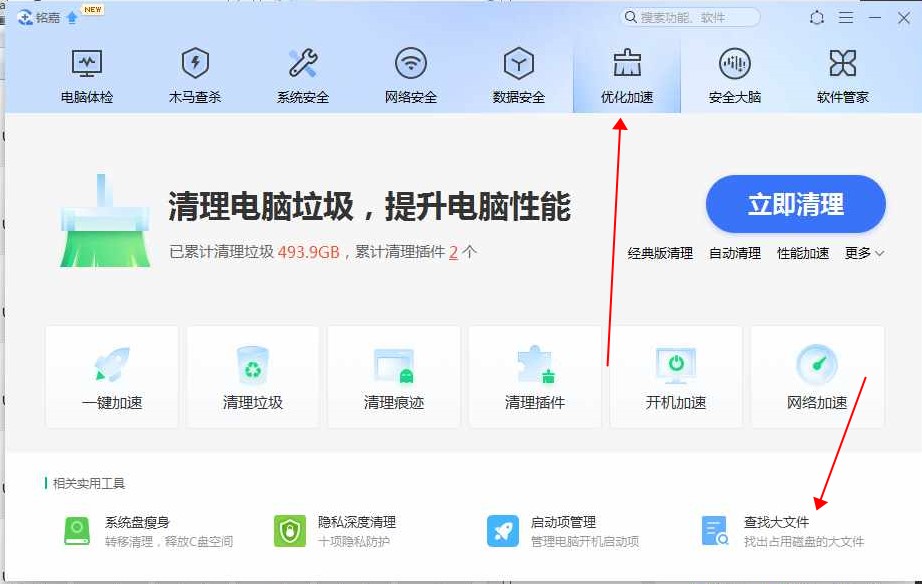Click the 自动清理 link
This screenshot has height=584, width=922.
pyautogui.click(x=735, y=253)
